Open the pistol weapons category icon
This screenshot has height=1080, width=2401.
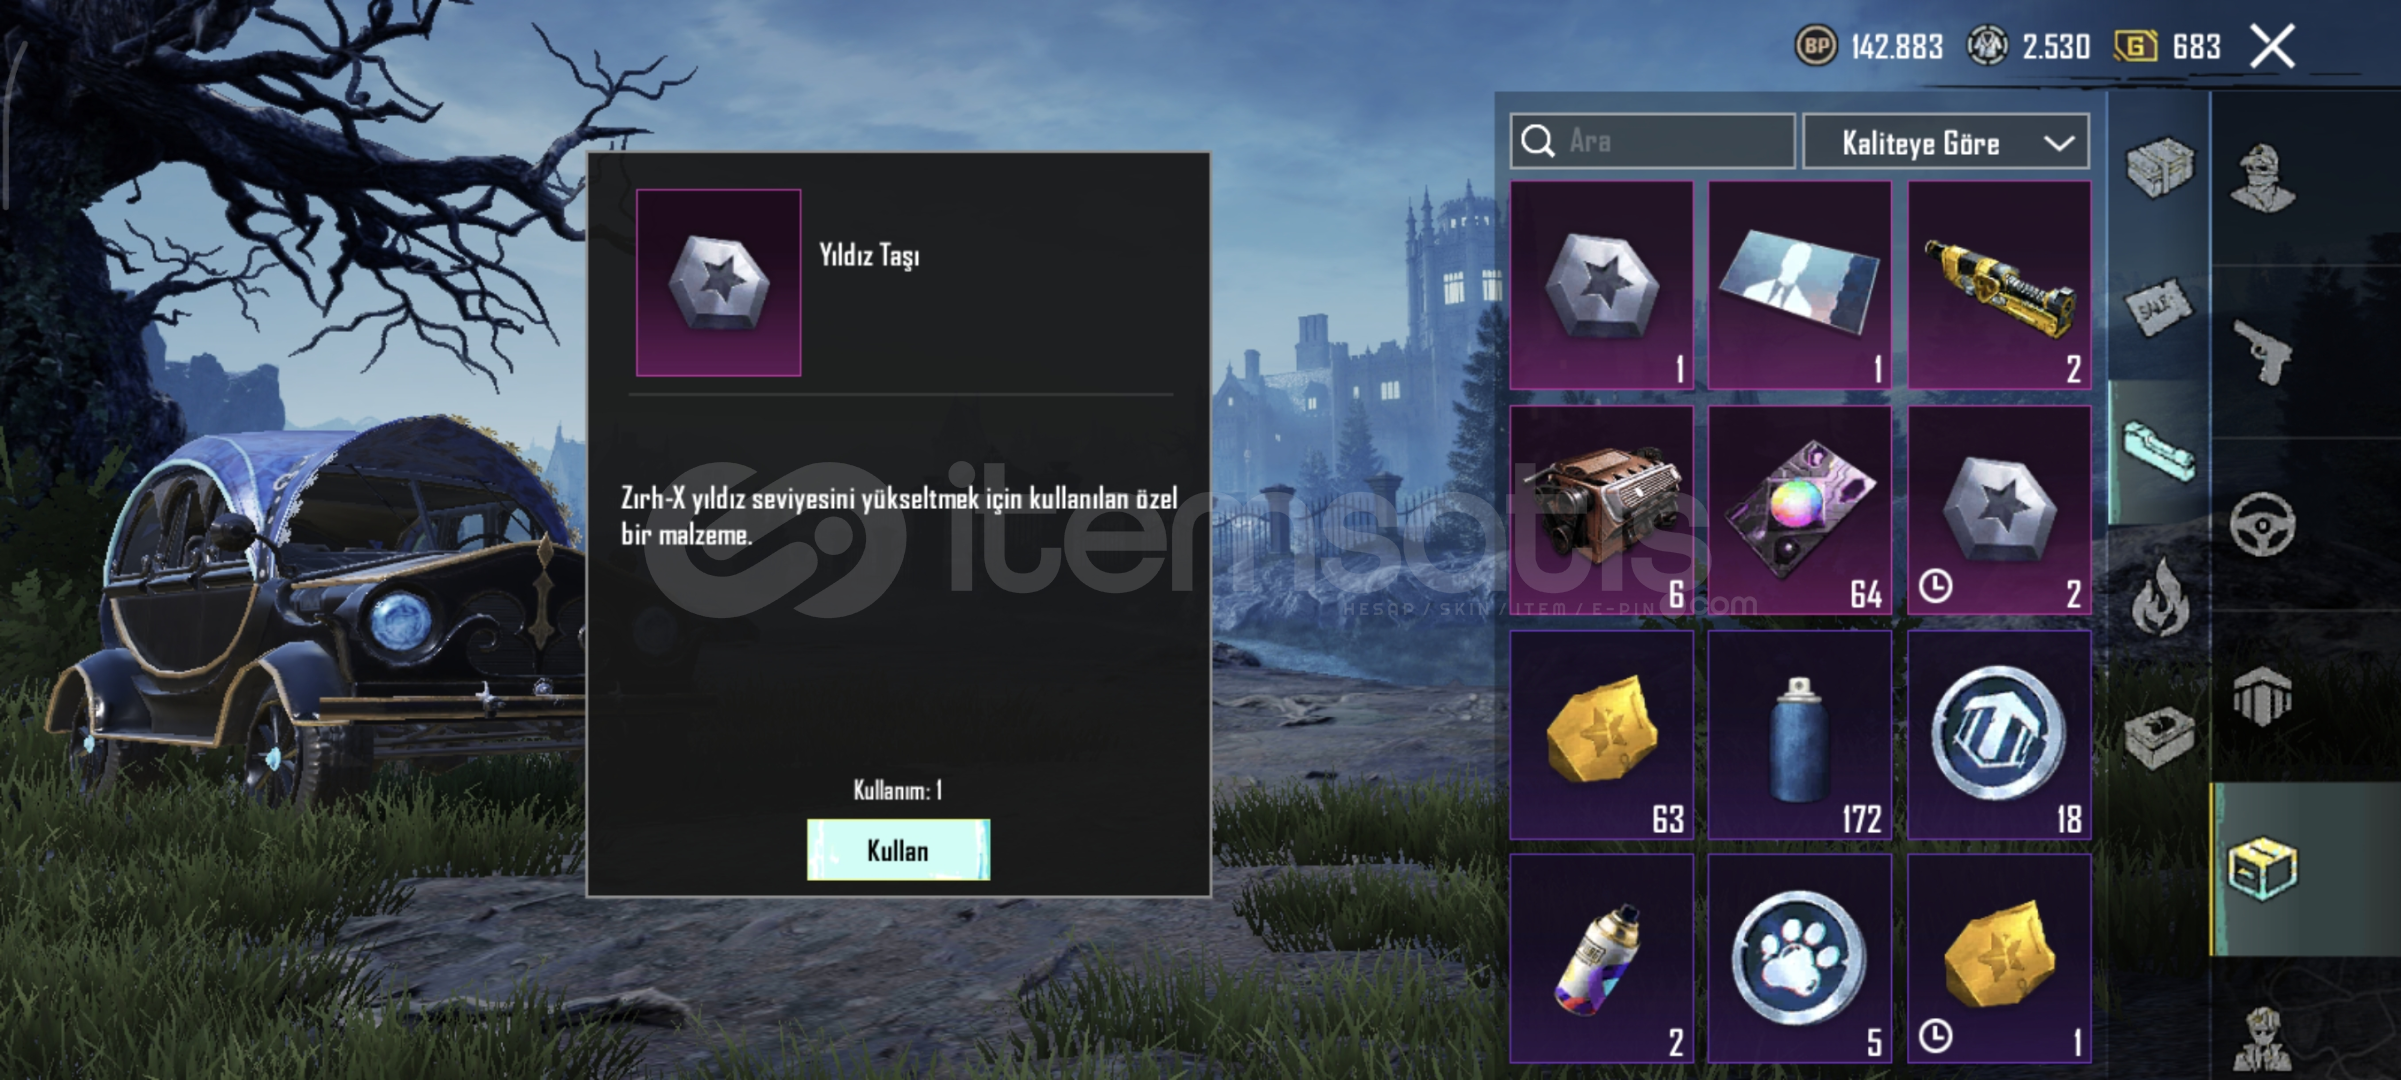[x=2263, y=351]
